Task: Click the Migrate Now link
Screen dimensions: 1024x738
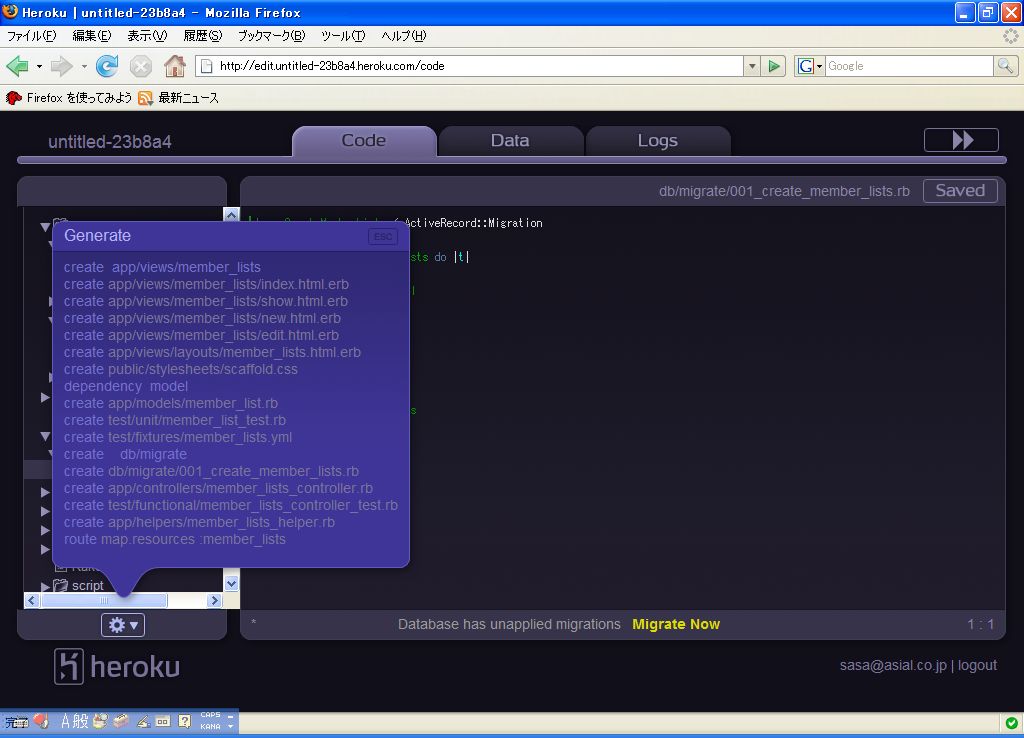Action: pos(676,624)
